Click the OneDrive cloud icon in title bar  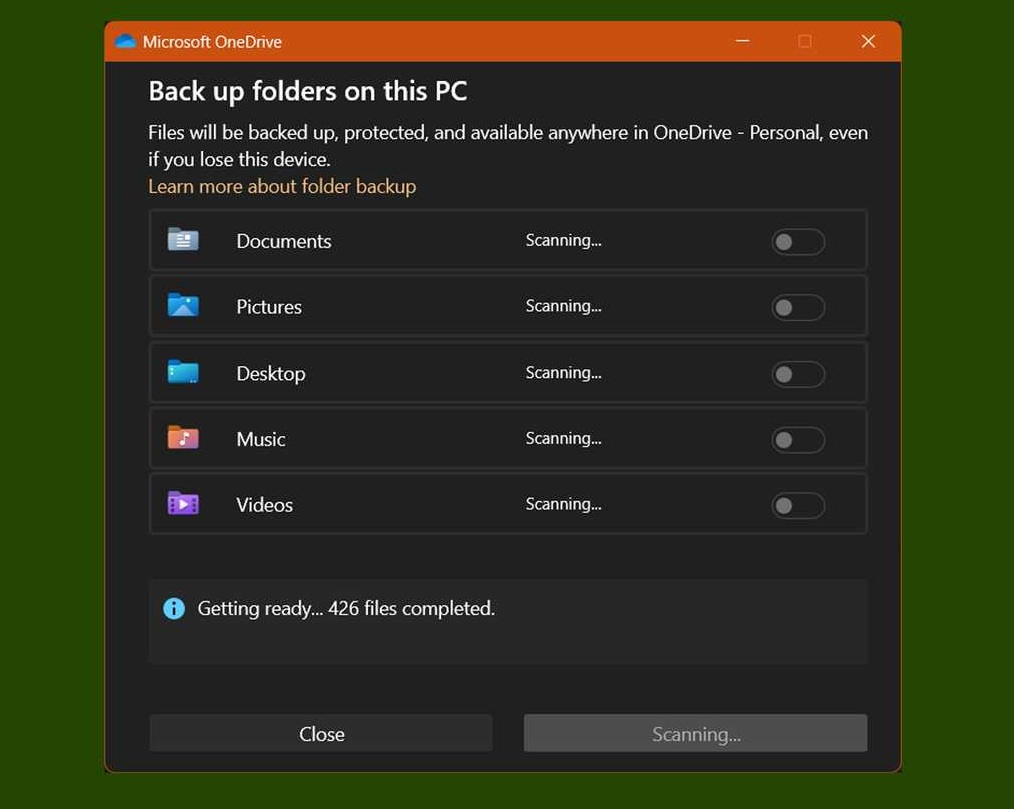coord(125,41)
